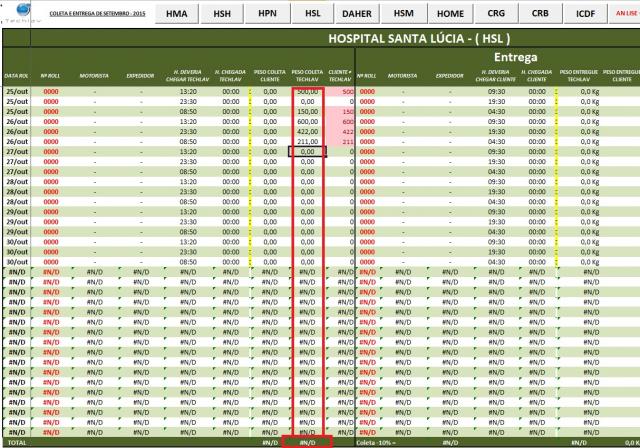Image resolution: width=640 pixels, height=448 pixels.
Task: Click the 'Coleta -10% =' label in the total row
Action: click(x=374, y=443)
